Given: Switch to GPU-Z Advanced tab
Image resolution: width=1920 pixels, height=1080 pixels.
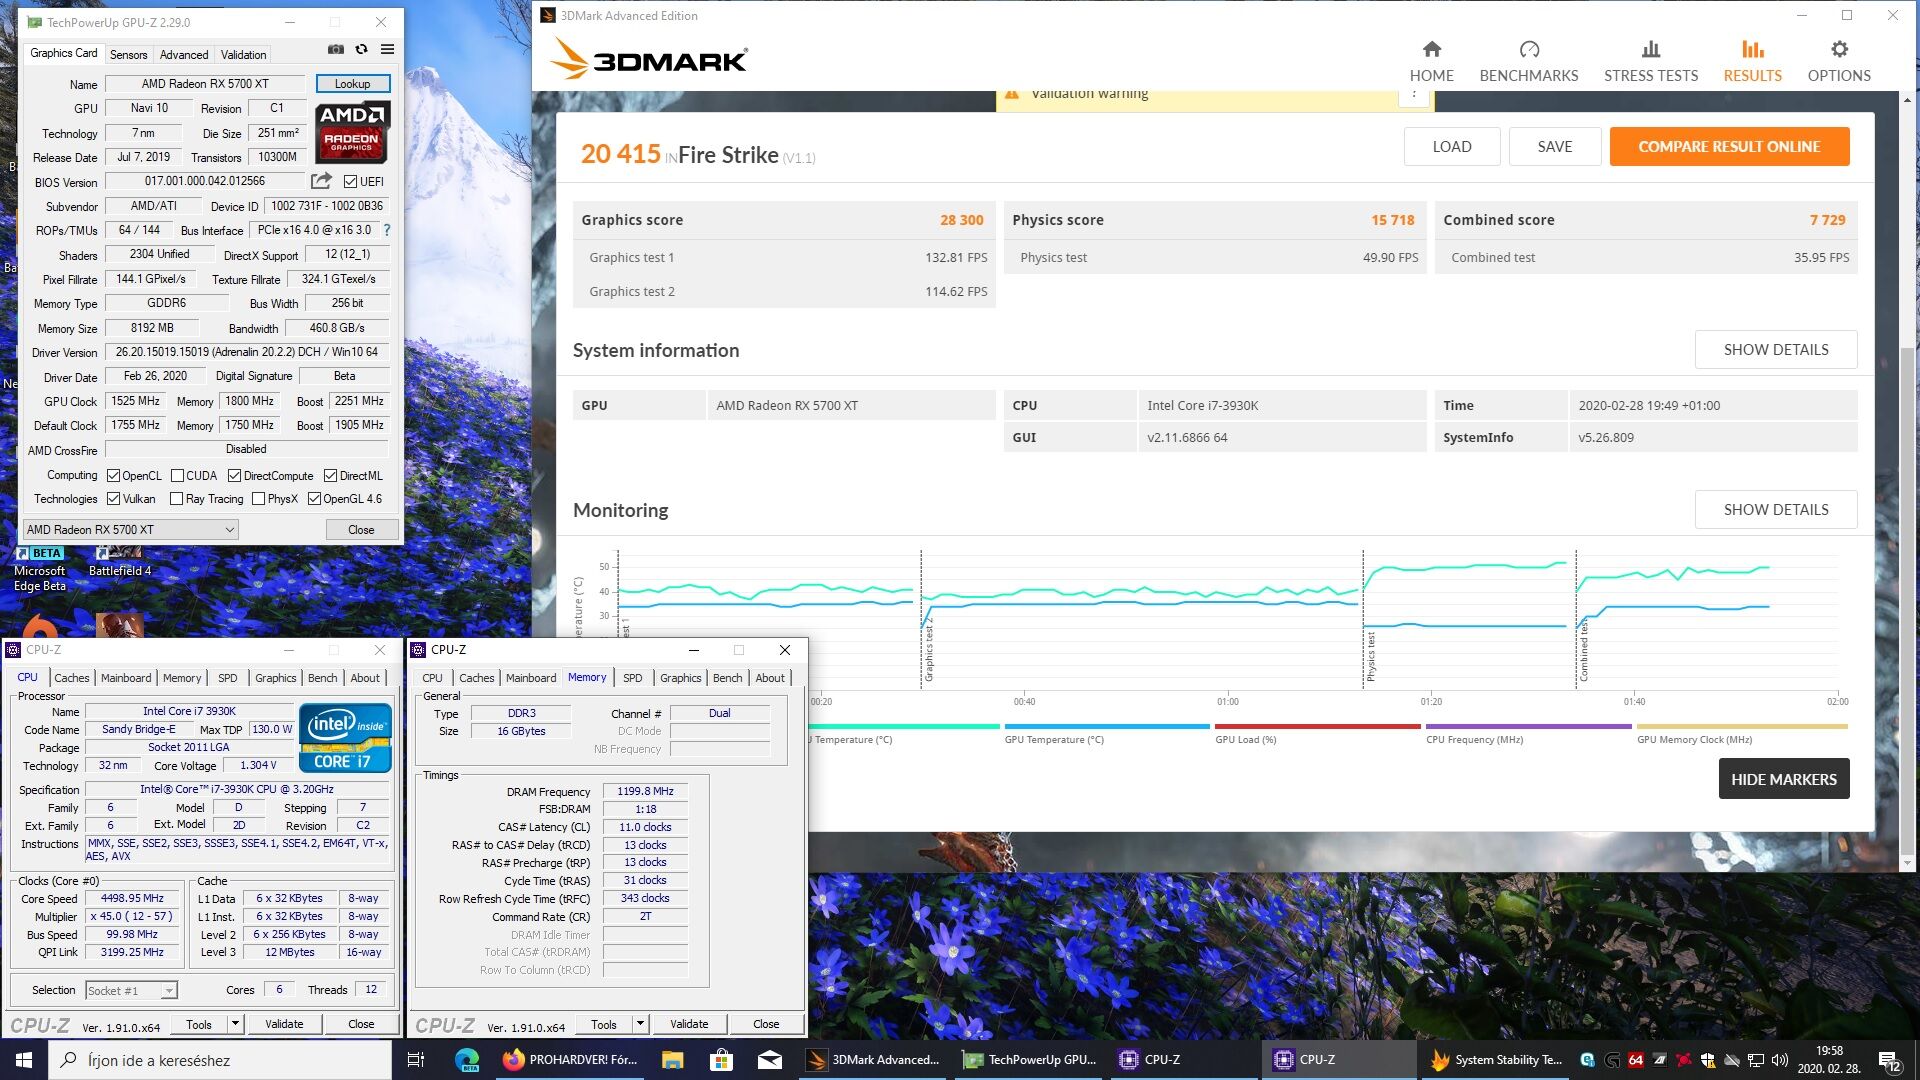Looking at the screenshot, I should point(184,55).
